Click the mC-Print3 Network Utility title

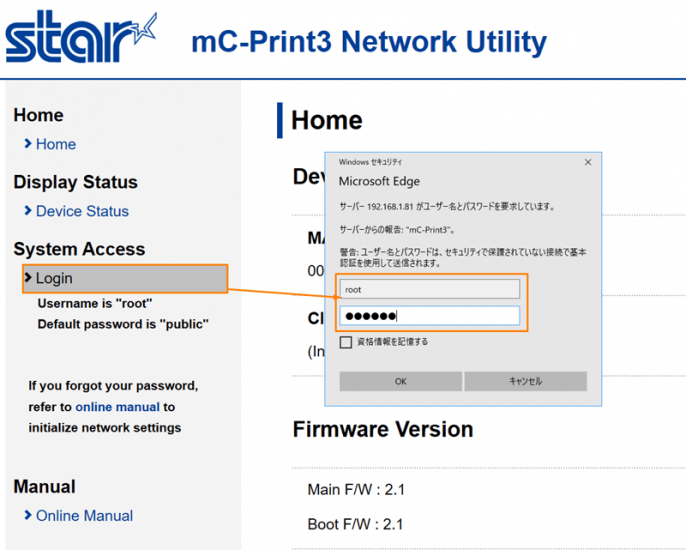pyautogui.click(x=369, y=42)
